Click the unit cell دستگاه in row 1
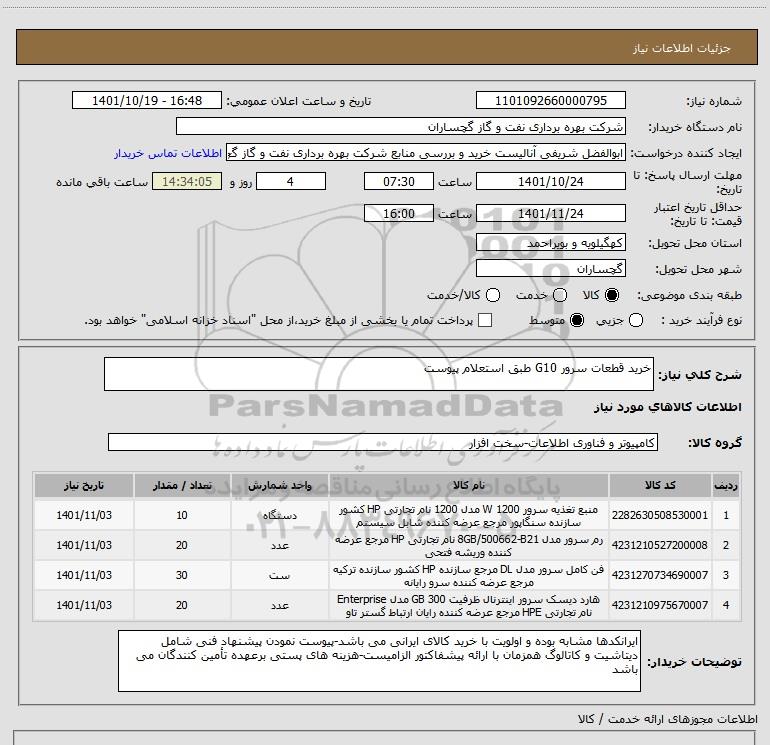The image size is (770, 745). point(279,515)
